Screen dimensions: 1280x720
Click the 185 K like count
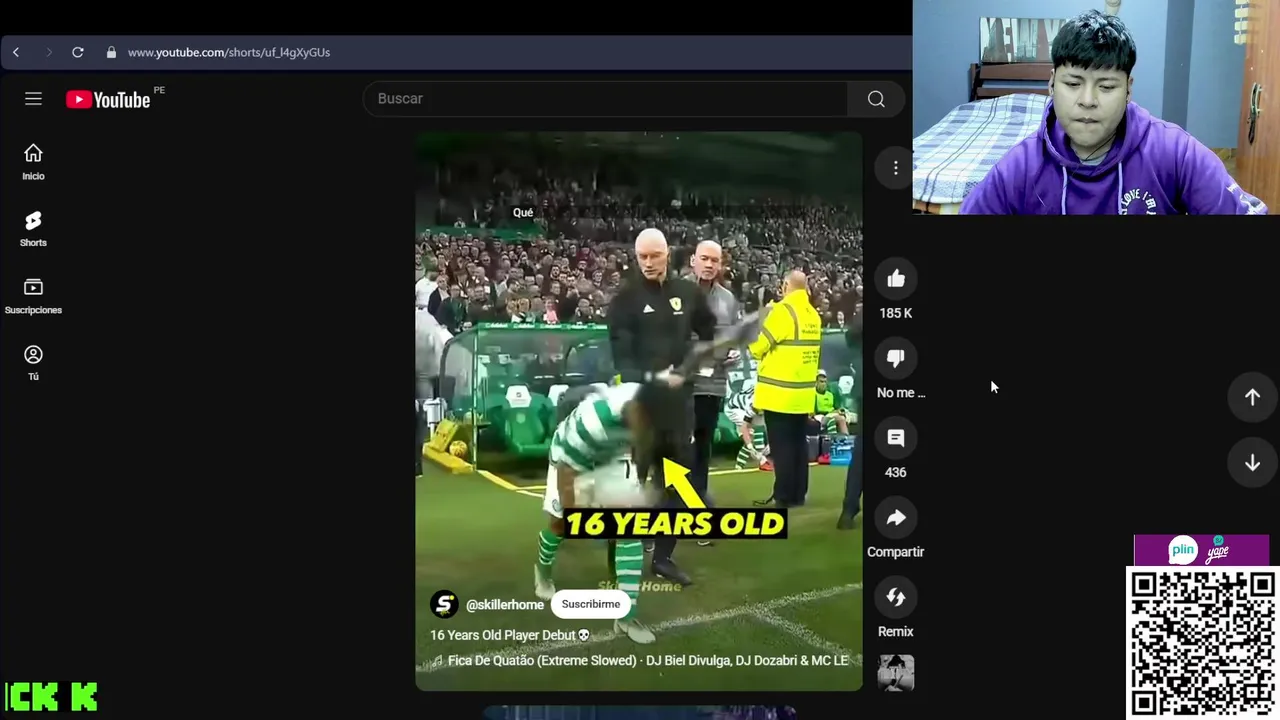point(896,313)
